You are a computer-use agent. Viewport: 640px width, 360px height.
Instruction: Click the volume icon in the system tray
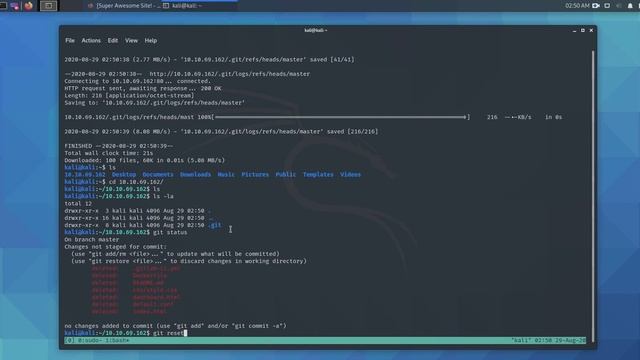(x=618, y=6)
